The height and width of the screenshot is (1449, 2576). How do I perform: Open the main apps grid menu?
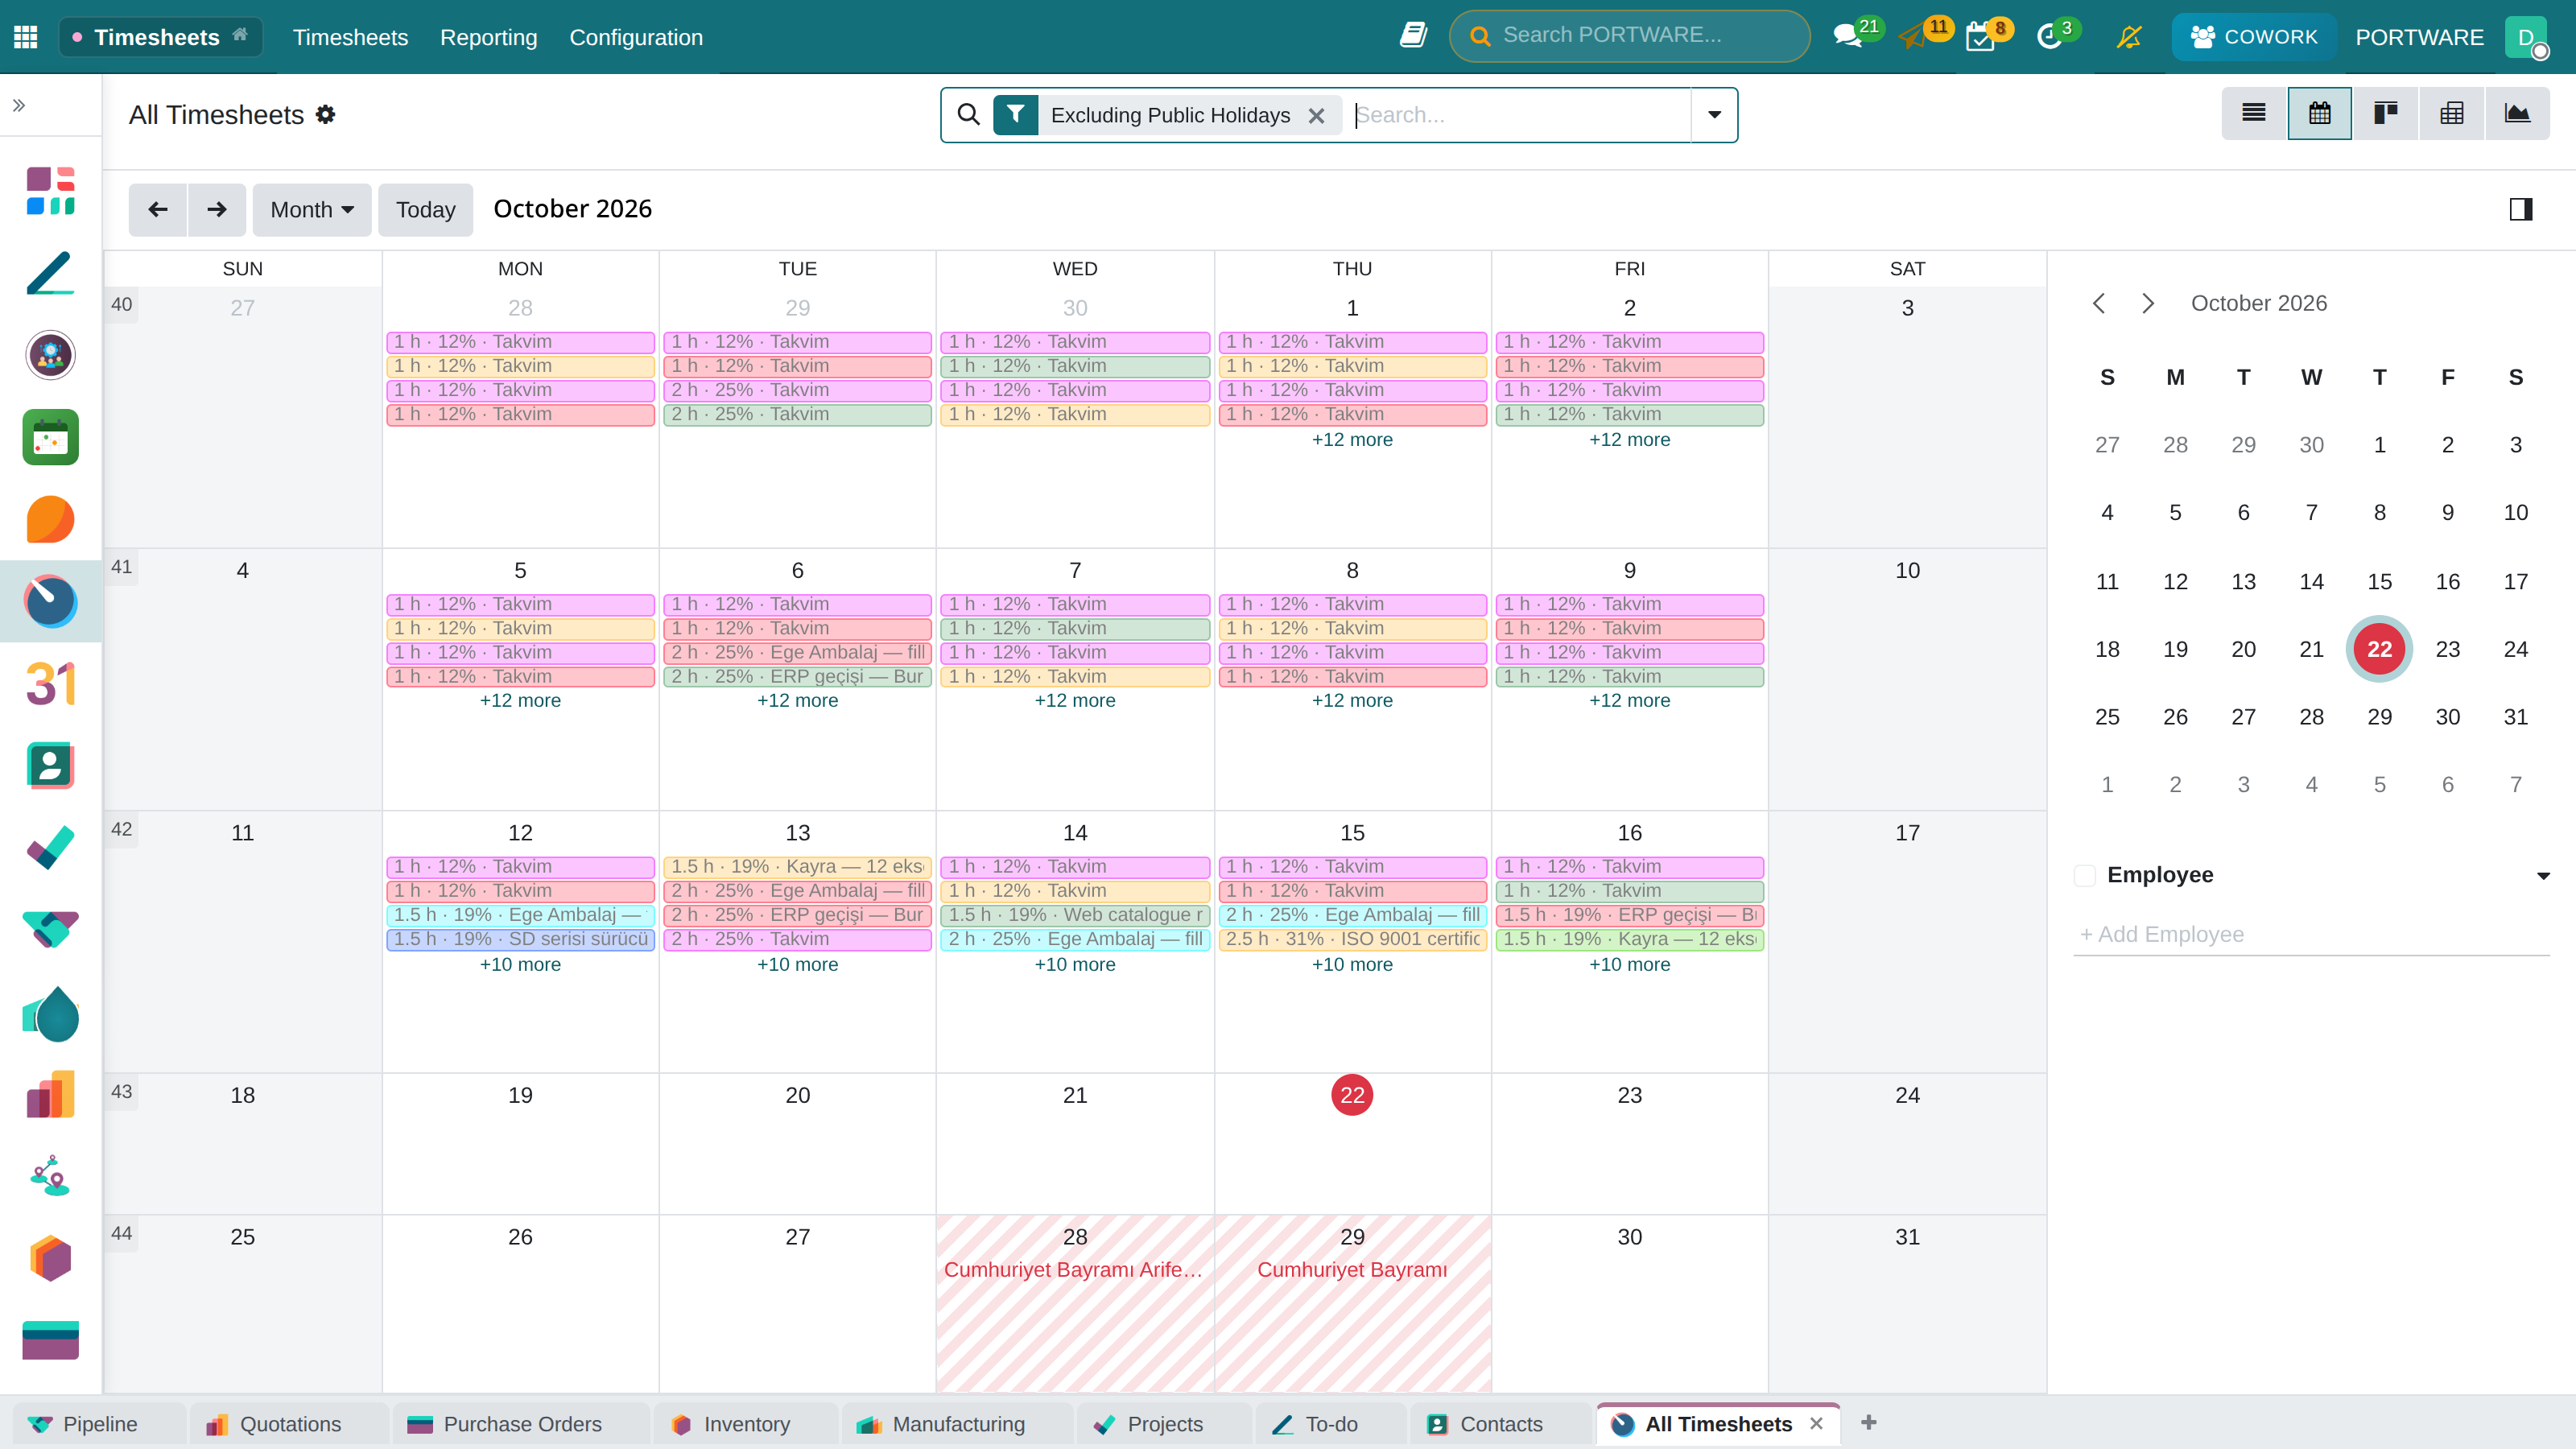pyautogui.click(x=26, y=37)
